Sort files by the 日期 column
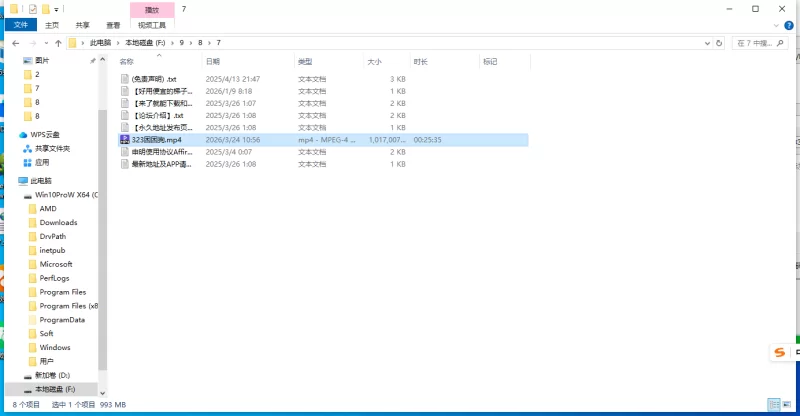Screen dimensions: 800x416 pos(212,61)
